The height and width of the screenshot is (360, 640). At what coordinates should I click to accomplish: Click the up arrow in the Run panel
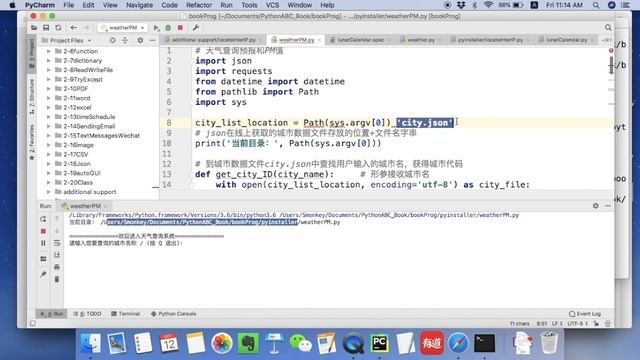tap(57, 219)
